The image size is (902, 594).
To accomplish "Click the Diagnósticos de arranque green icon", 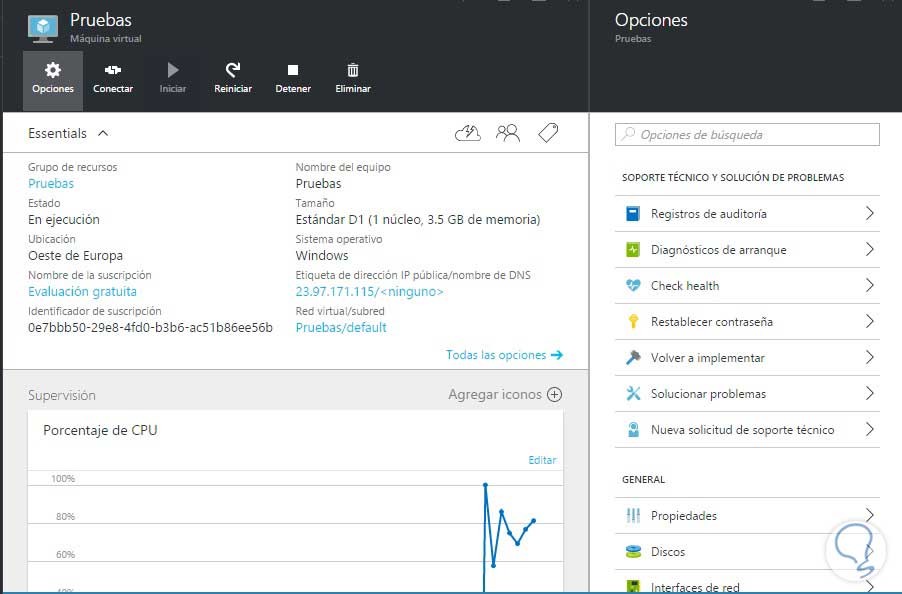I will coord(633,250).
